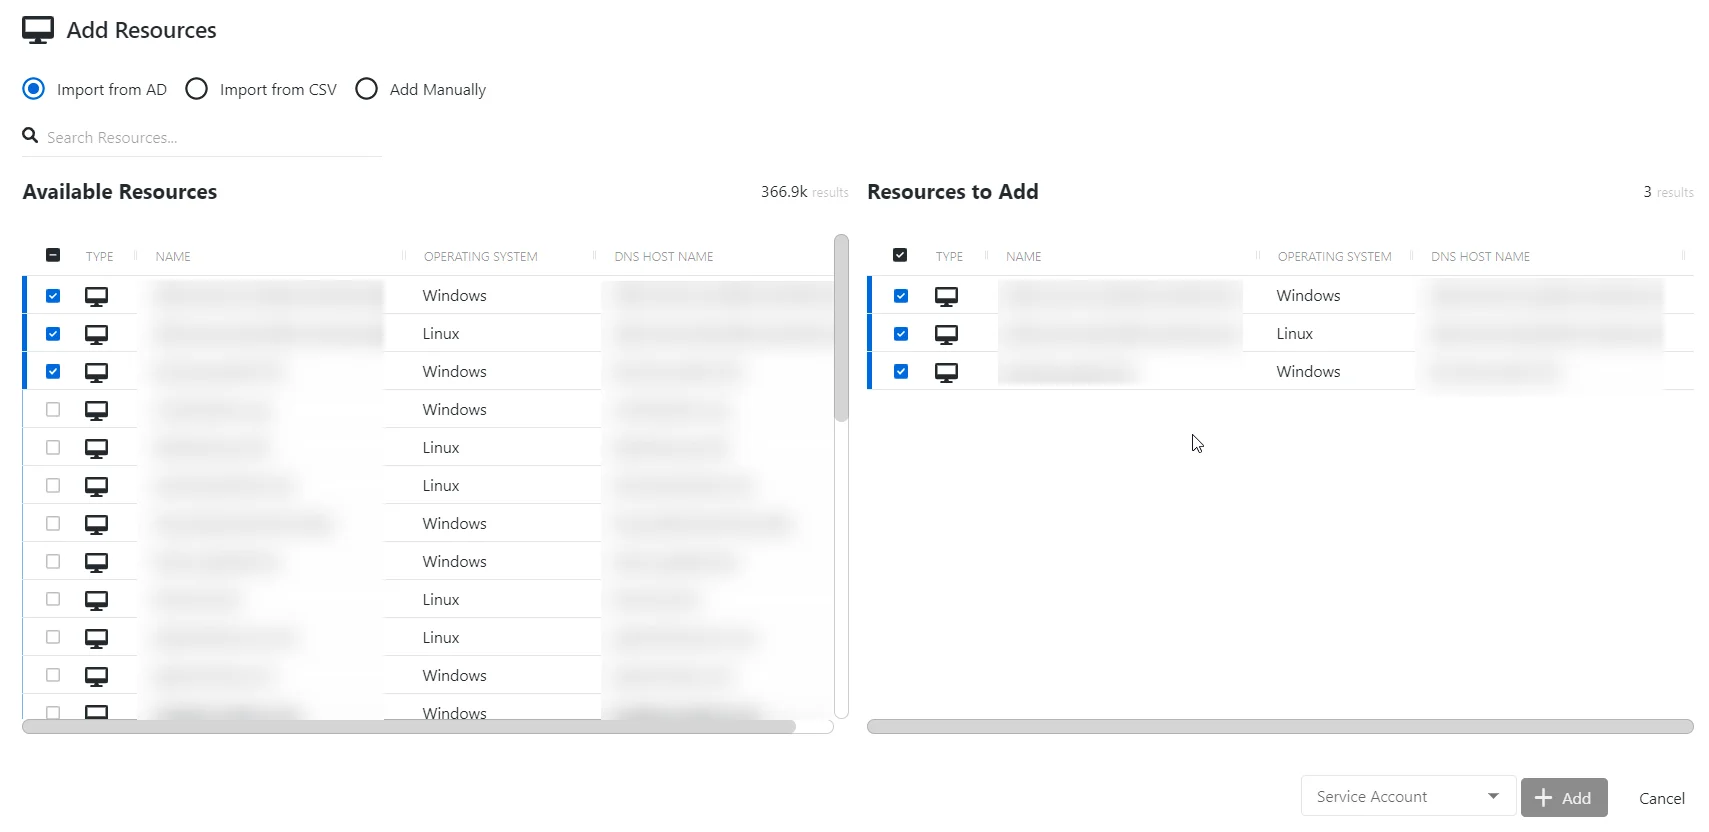
Task: Click the Search Resources input field
Action: coord(212,137)
